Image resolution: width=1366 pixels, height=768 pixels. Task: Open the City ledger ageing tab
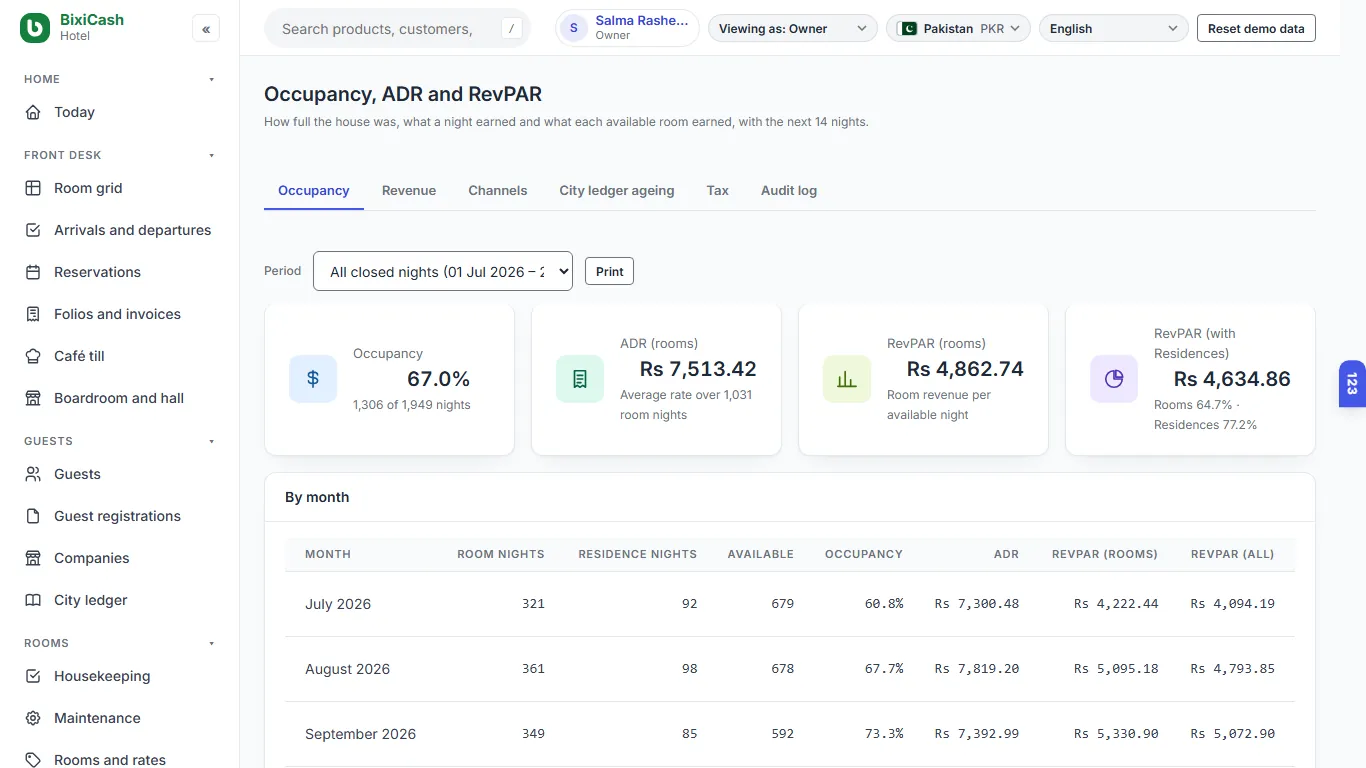click(617, 190)
